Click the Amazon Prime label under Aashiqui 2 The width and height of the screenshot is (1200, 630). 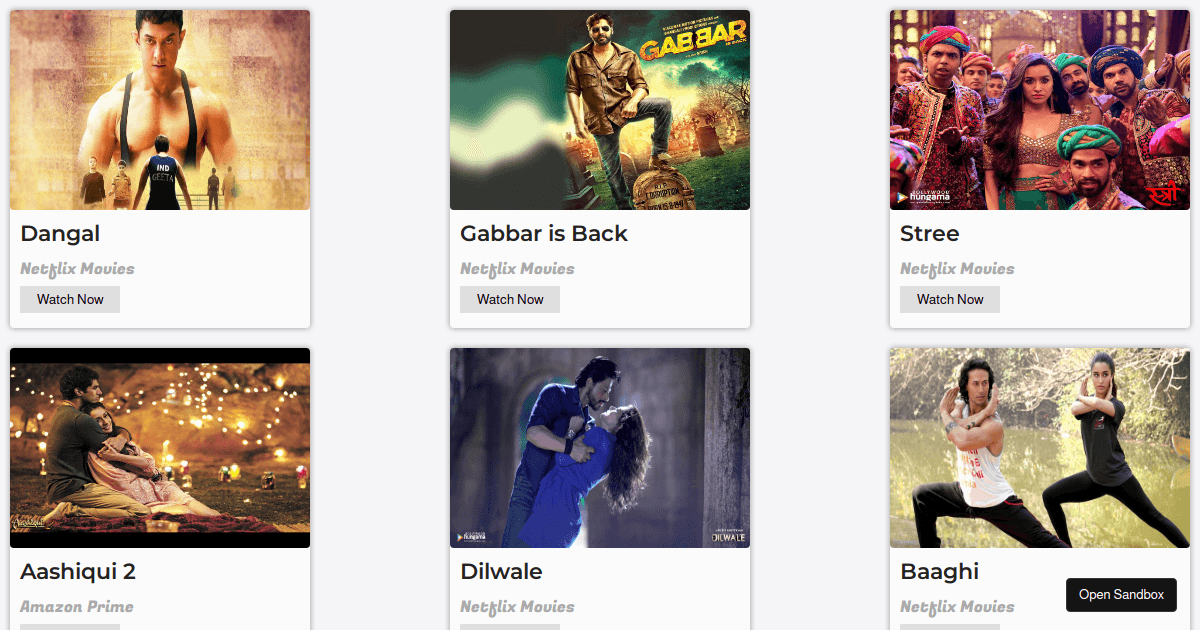pyautogui.click(x=77, y=607)
